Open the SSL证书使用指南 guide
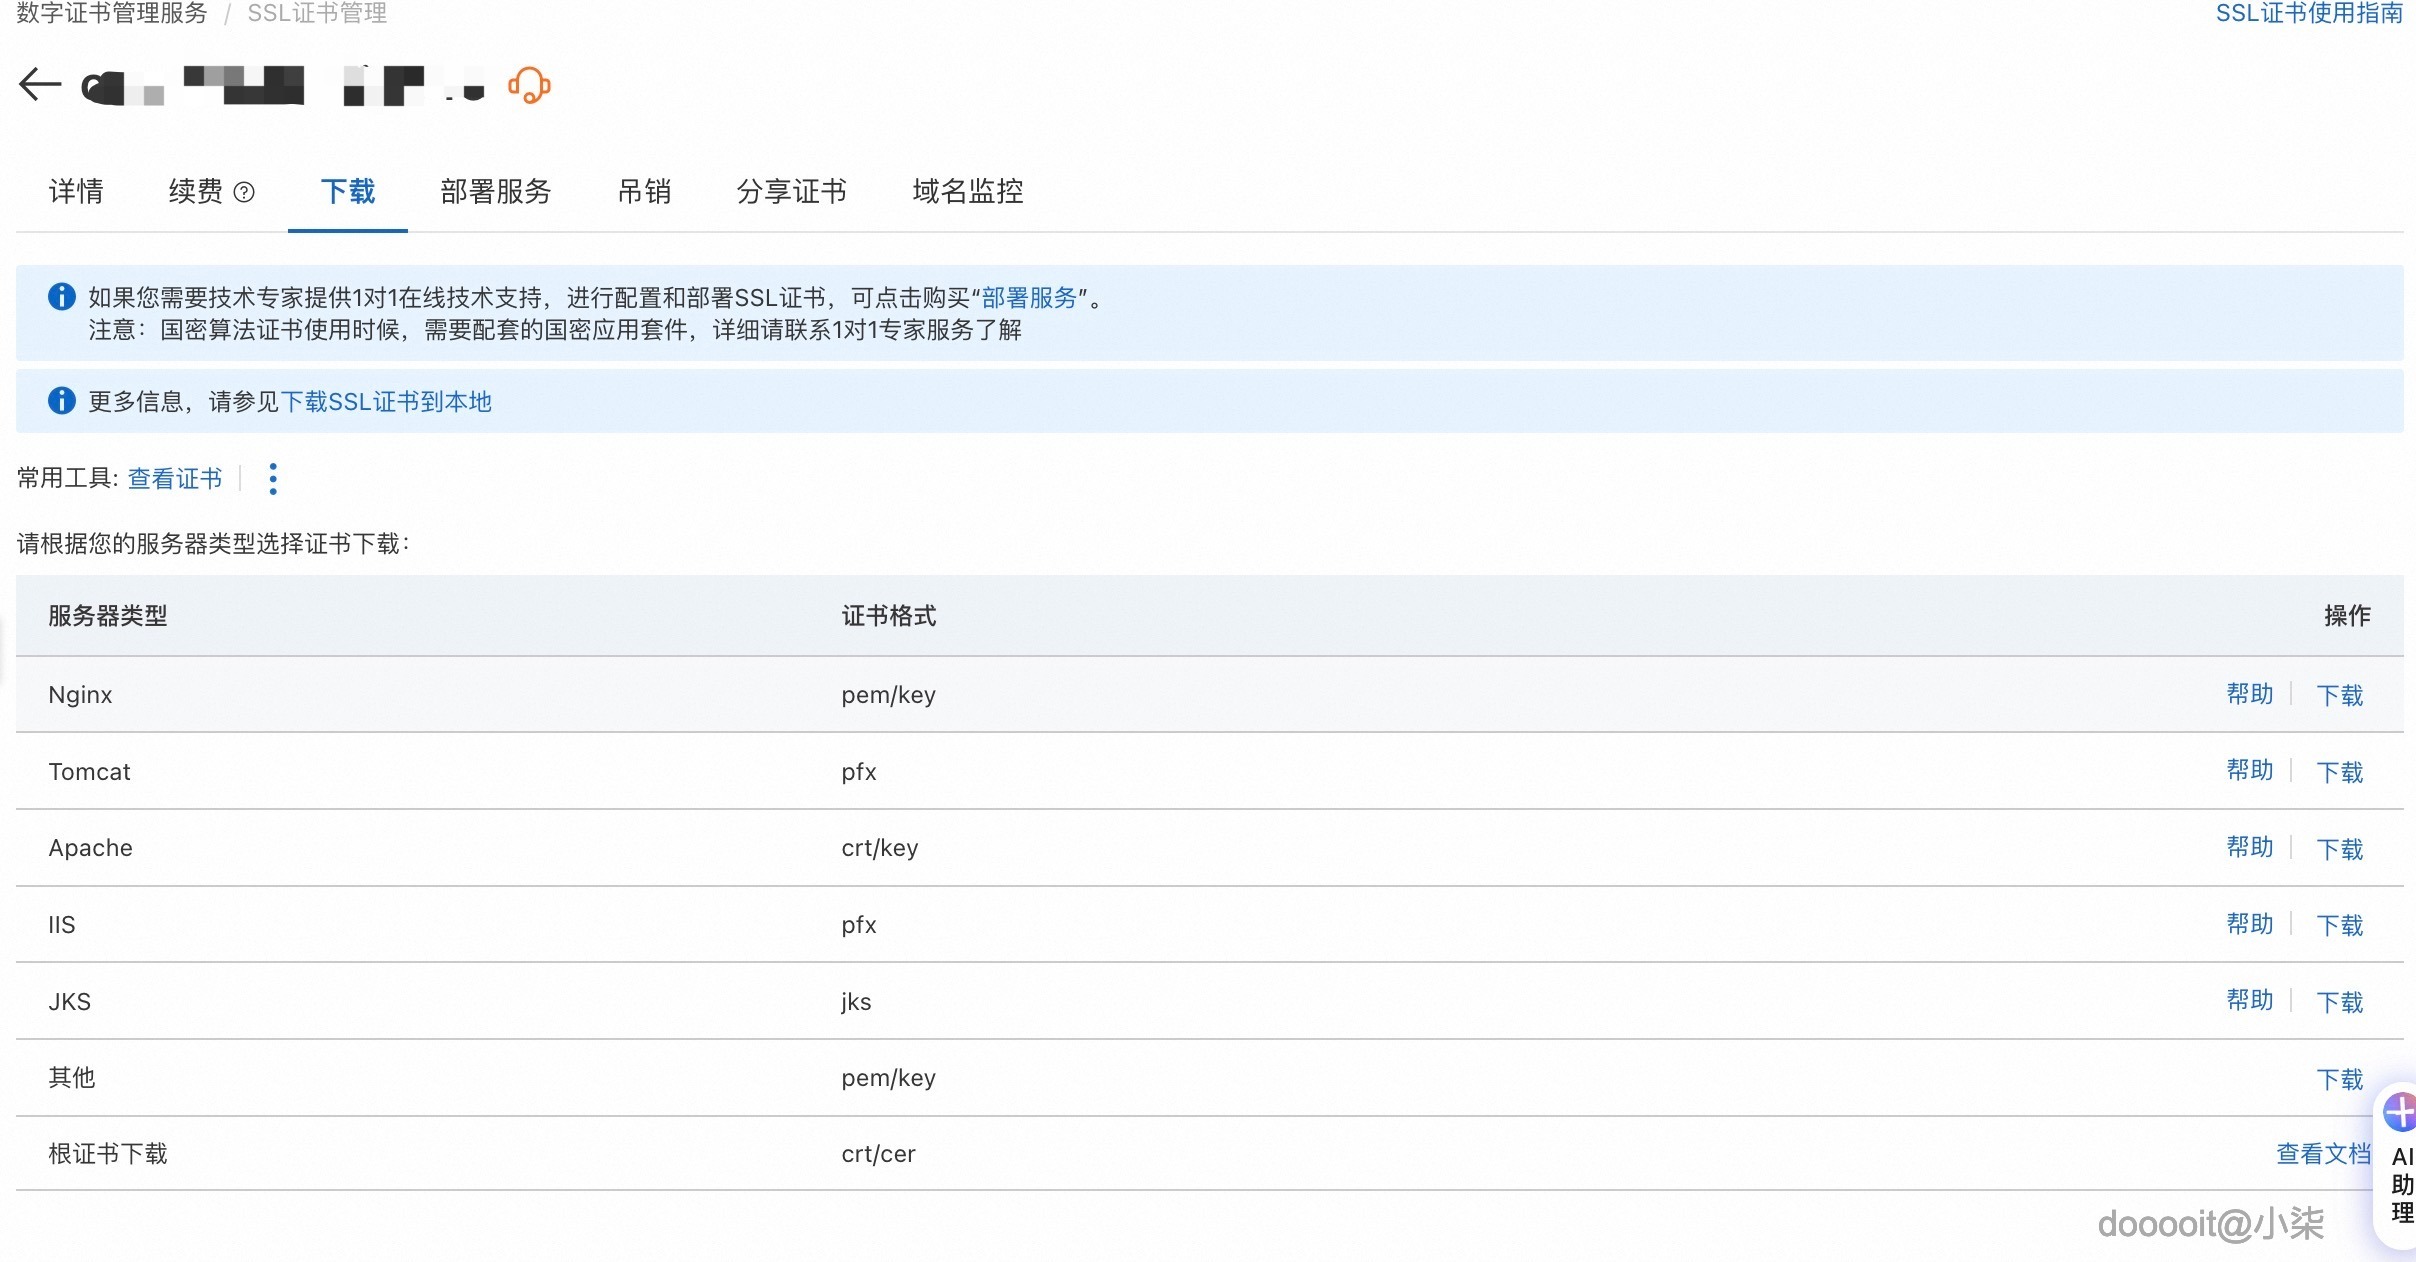Viewport: 2416px width, 1262px height. (2307, 13)
